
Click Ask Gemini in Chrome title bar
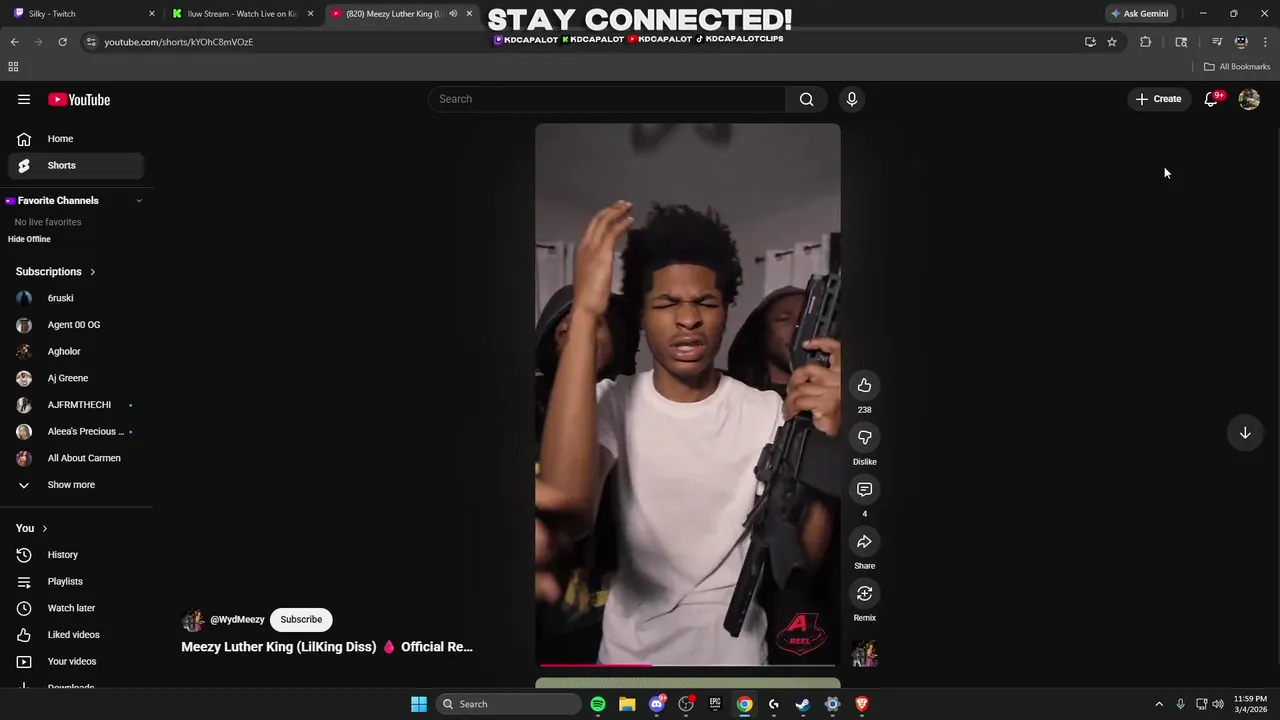[x=1139, y=14]
